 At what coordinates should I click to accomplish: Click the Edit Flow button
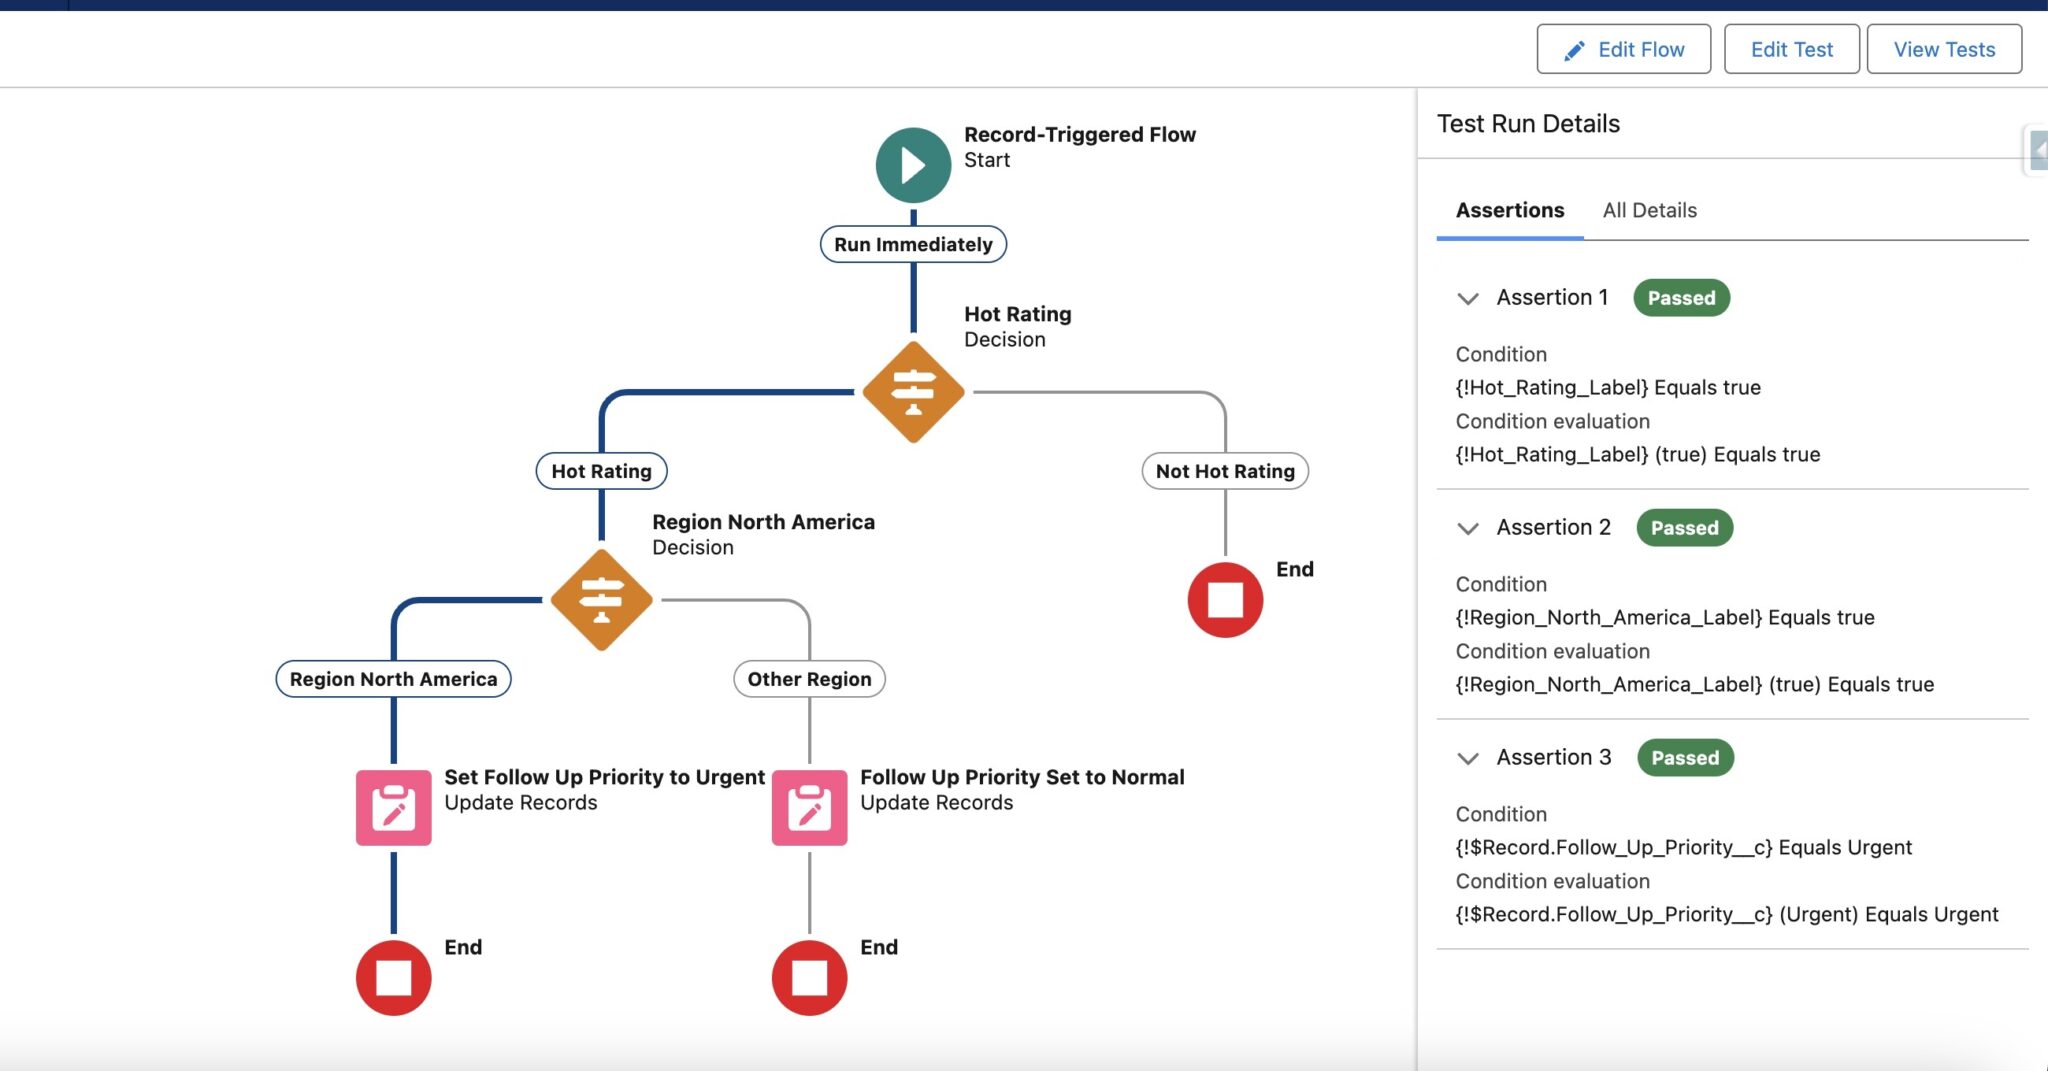1623,49
